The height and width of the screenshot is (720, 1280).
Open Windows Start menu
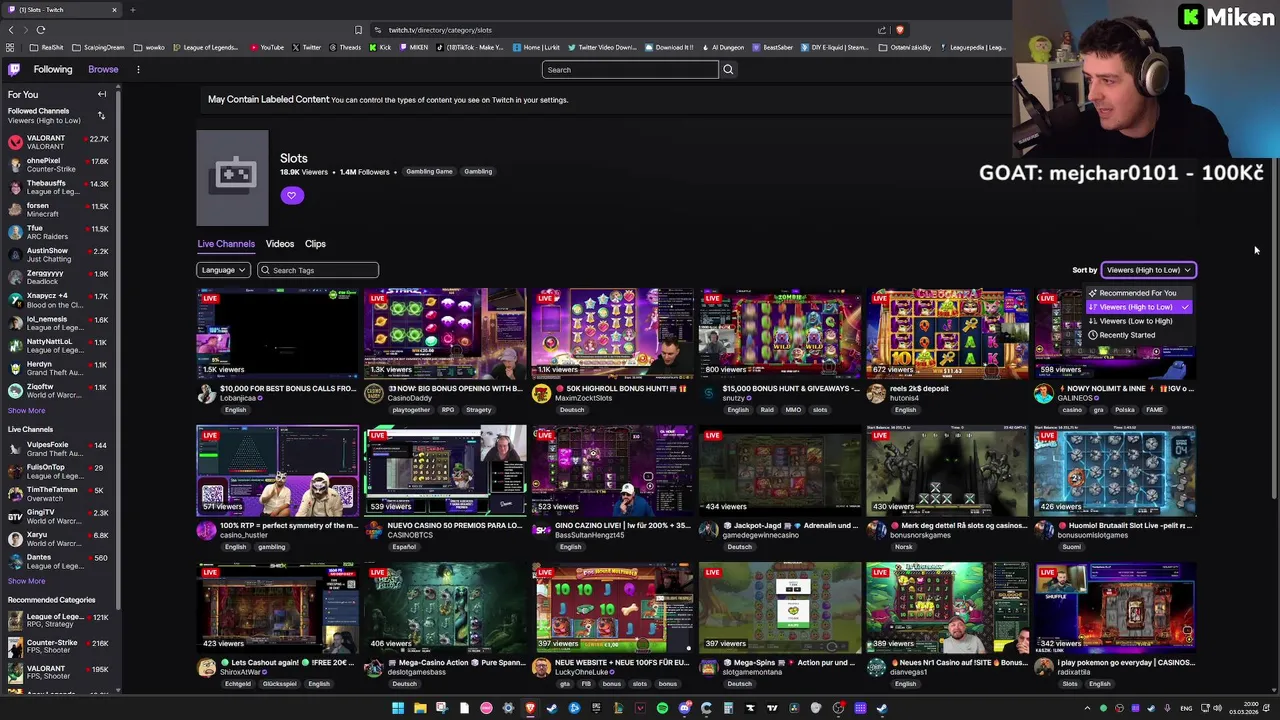[x=397, y=708]
